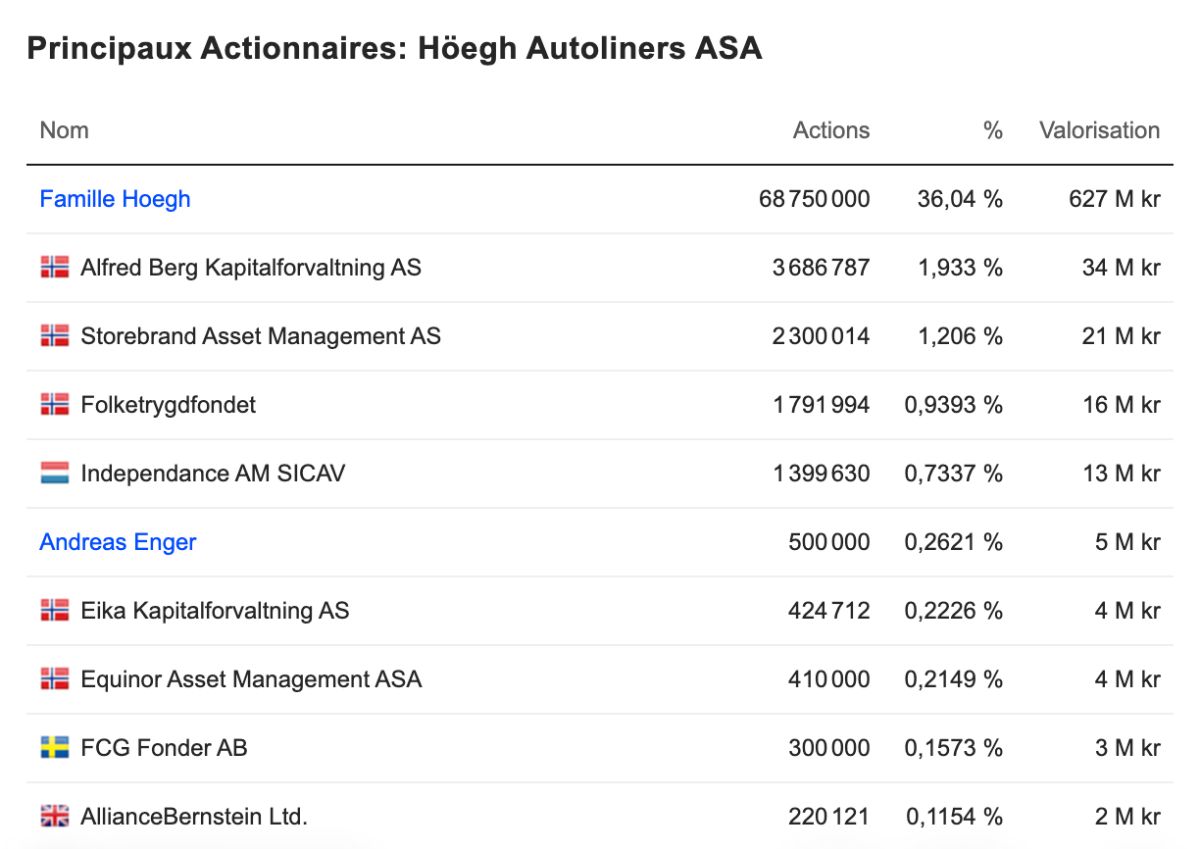Click the Norwegian flag beside Alfred Berg Kapitalforvaltning
Screen dimensions: 1200x849
(x=55, y=267)
